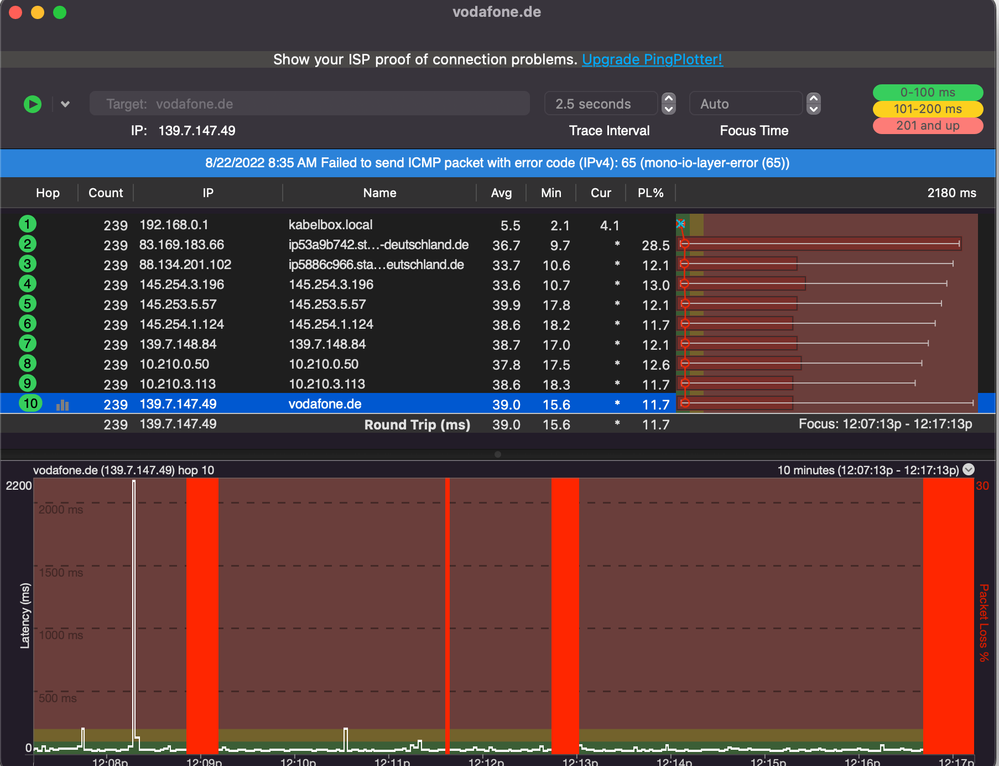Click IP 83.169.183.66 in hop 2
Image resolution: width=999 pixels, height=766 pixels.
(x=182, y=245)
